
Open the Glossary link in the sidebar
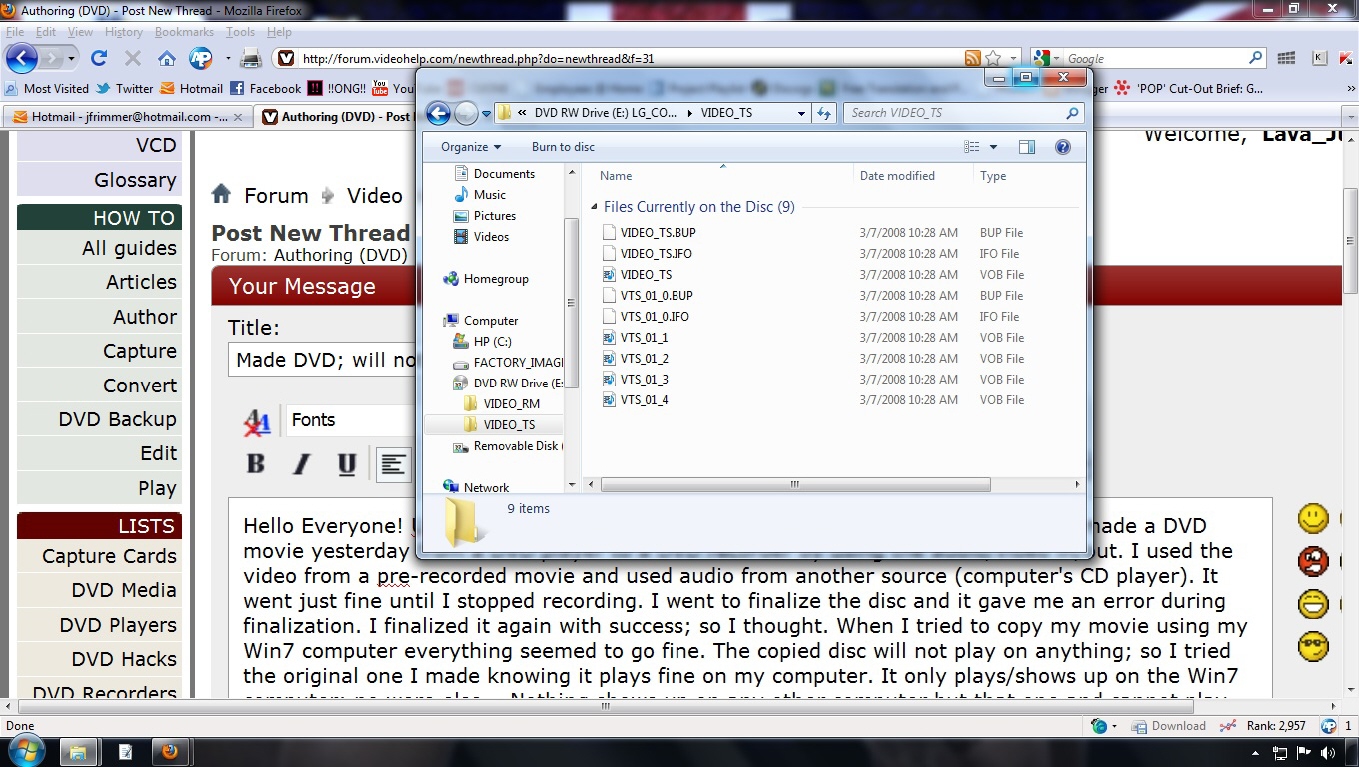136,180
